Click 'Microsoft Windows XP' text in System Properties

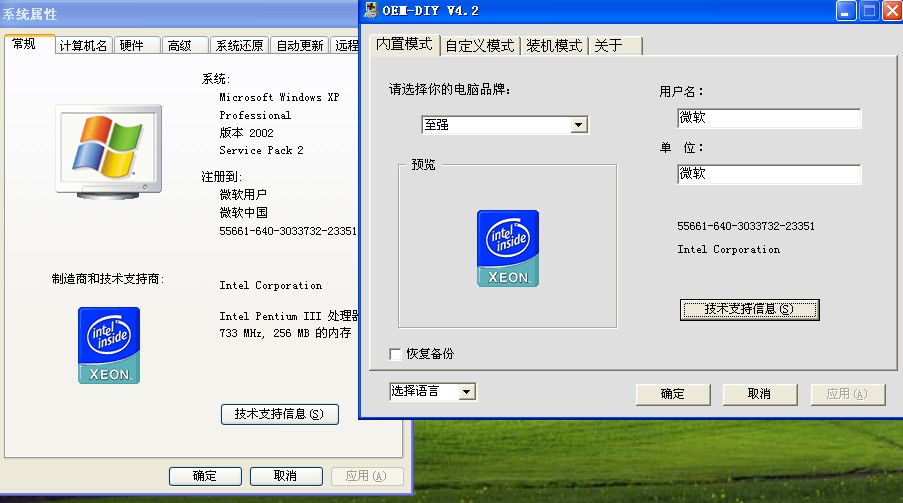279,97
